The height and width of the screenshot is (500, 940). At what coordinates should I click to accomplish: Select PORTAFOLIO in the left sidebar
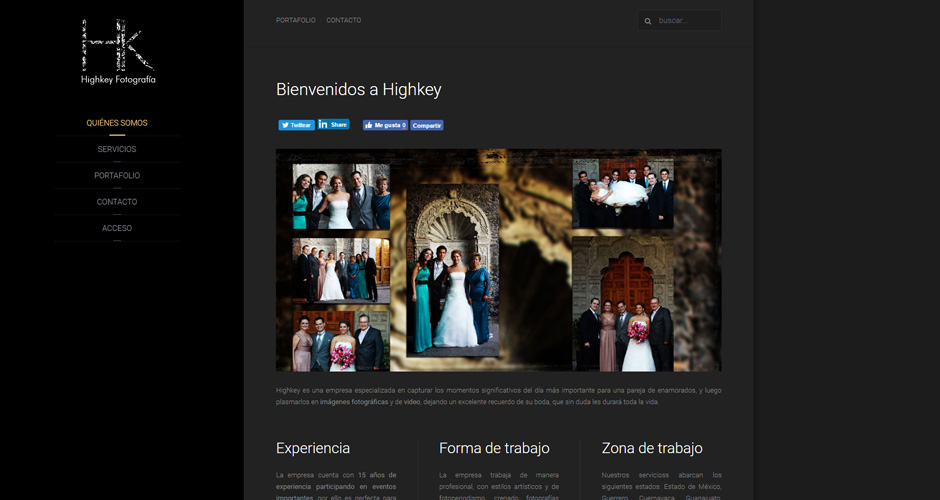pyautogui.click(x=117, y=175)
